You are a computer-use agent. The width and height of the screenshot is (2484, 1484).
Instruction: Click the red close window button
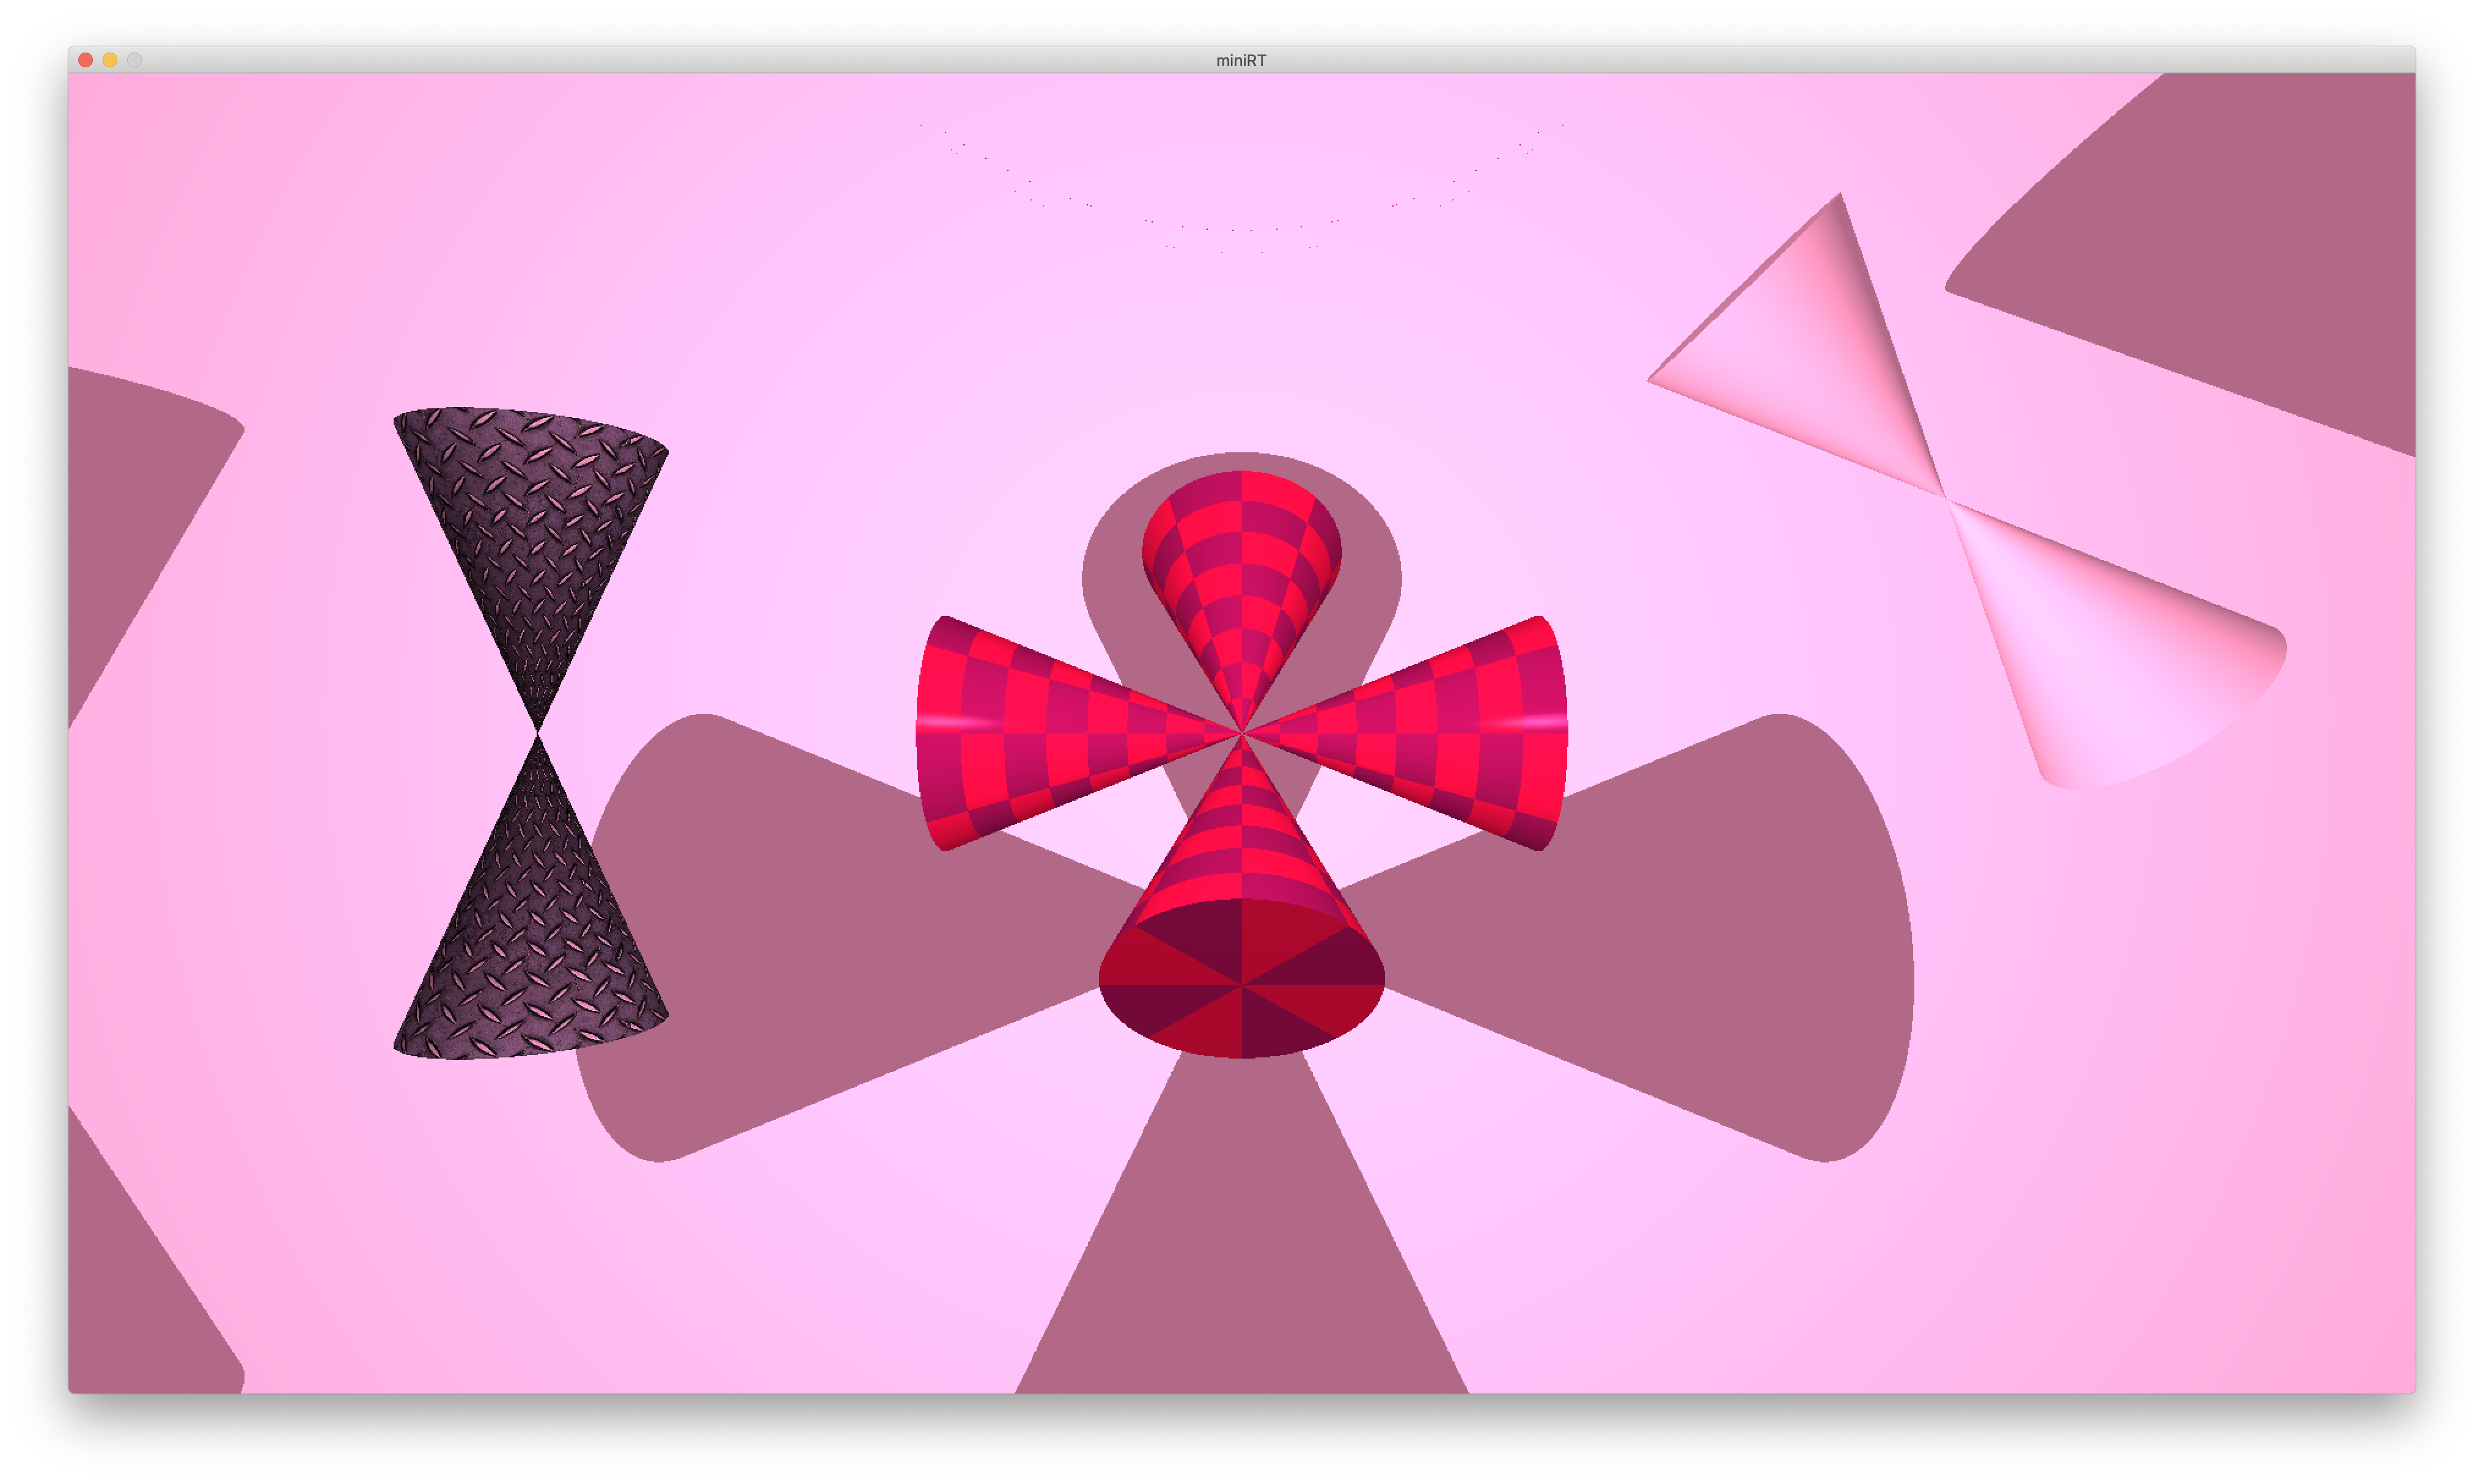[x=86, y=60]
